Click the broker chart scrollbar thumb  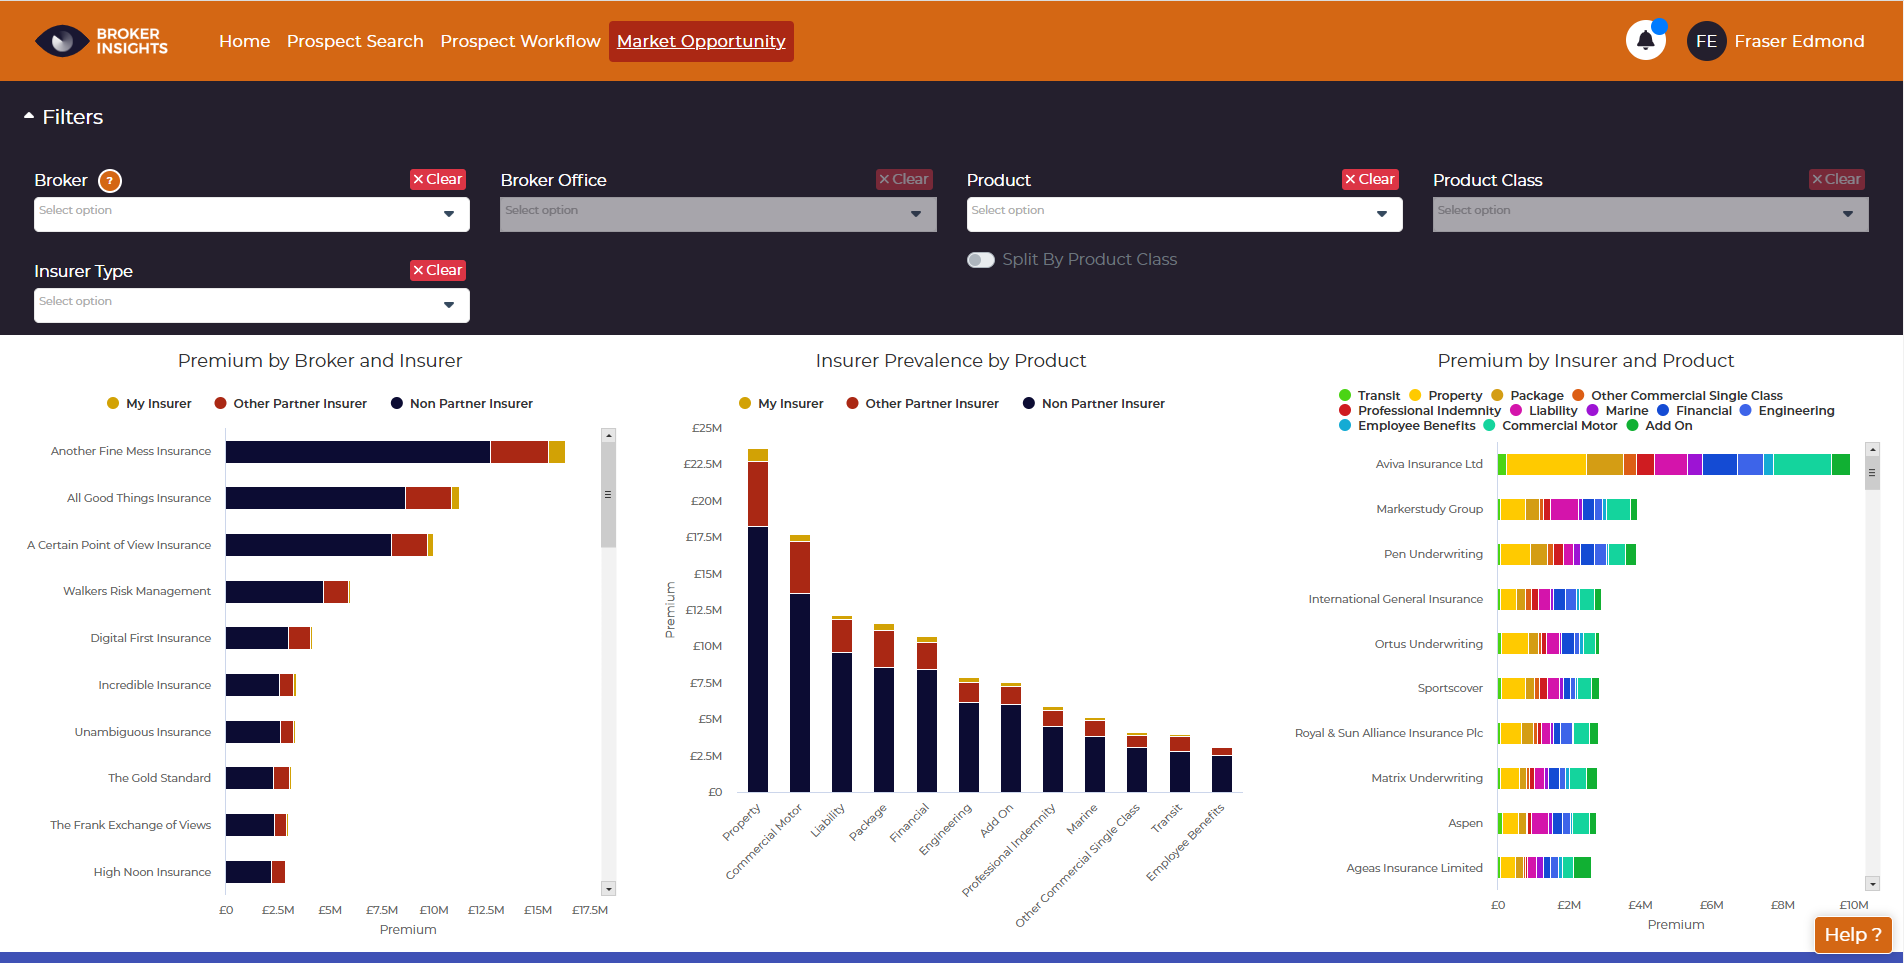pyautogui.click(x=608, y=495)
